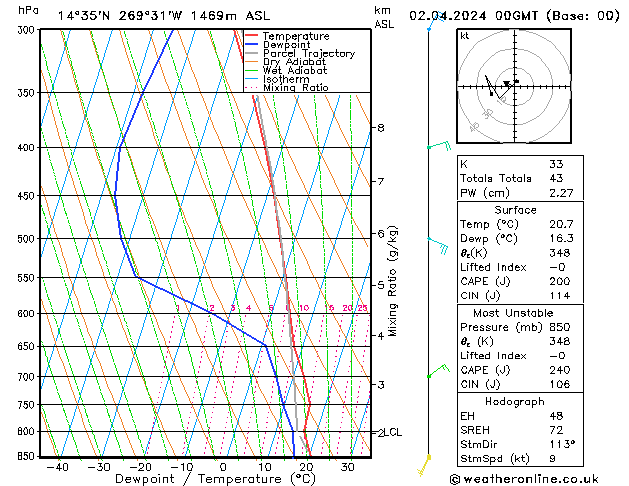629x486 pixels.
Task: Click the 'Temperature' legend entry
Action: click(296, 36)
